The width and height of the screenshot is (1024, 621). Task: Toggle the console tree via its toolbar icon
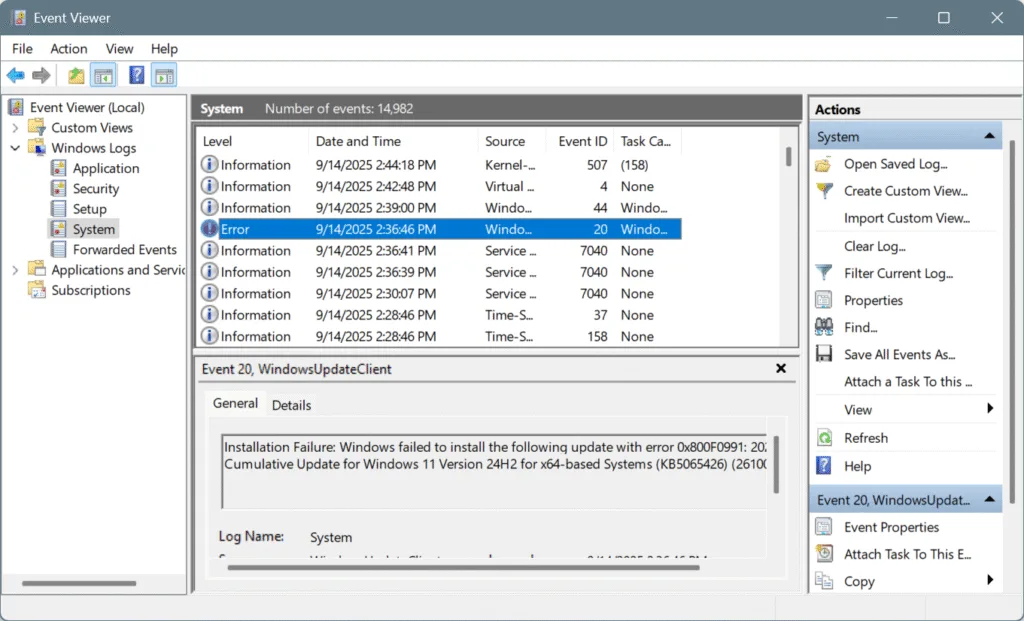[x=103, y=75]
